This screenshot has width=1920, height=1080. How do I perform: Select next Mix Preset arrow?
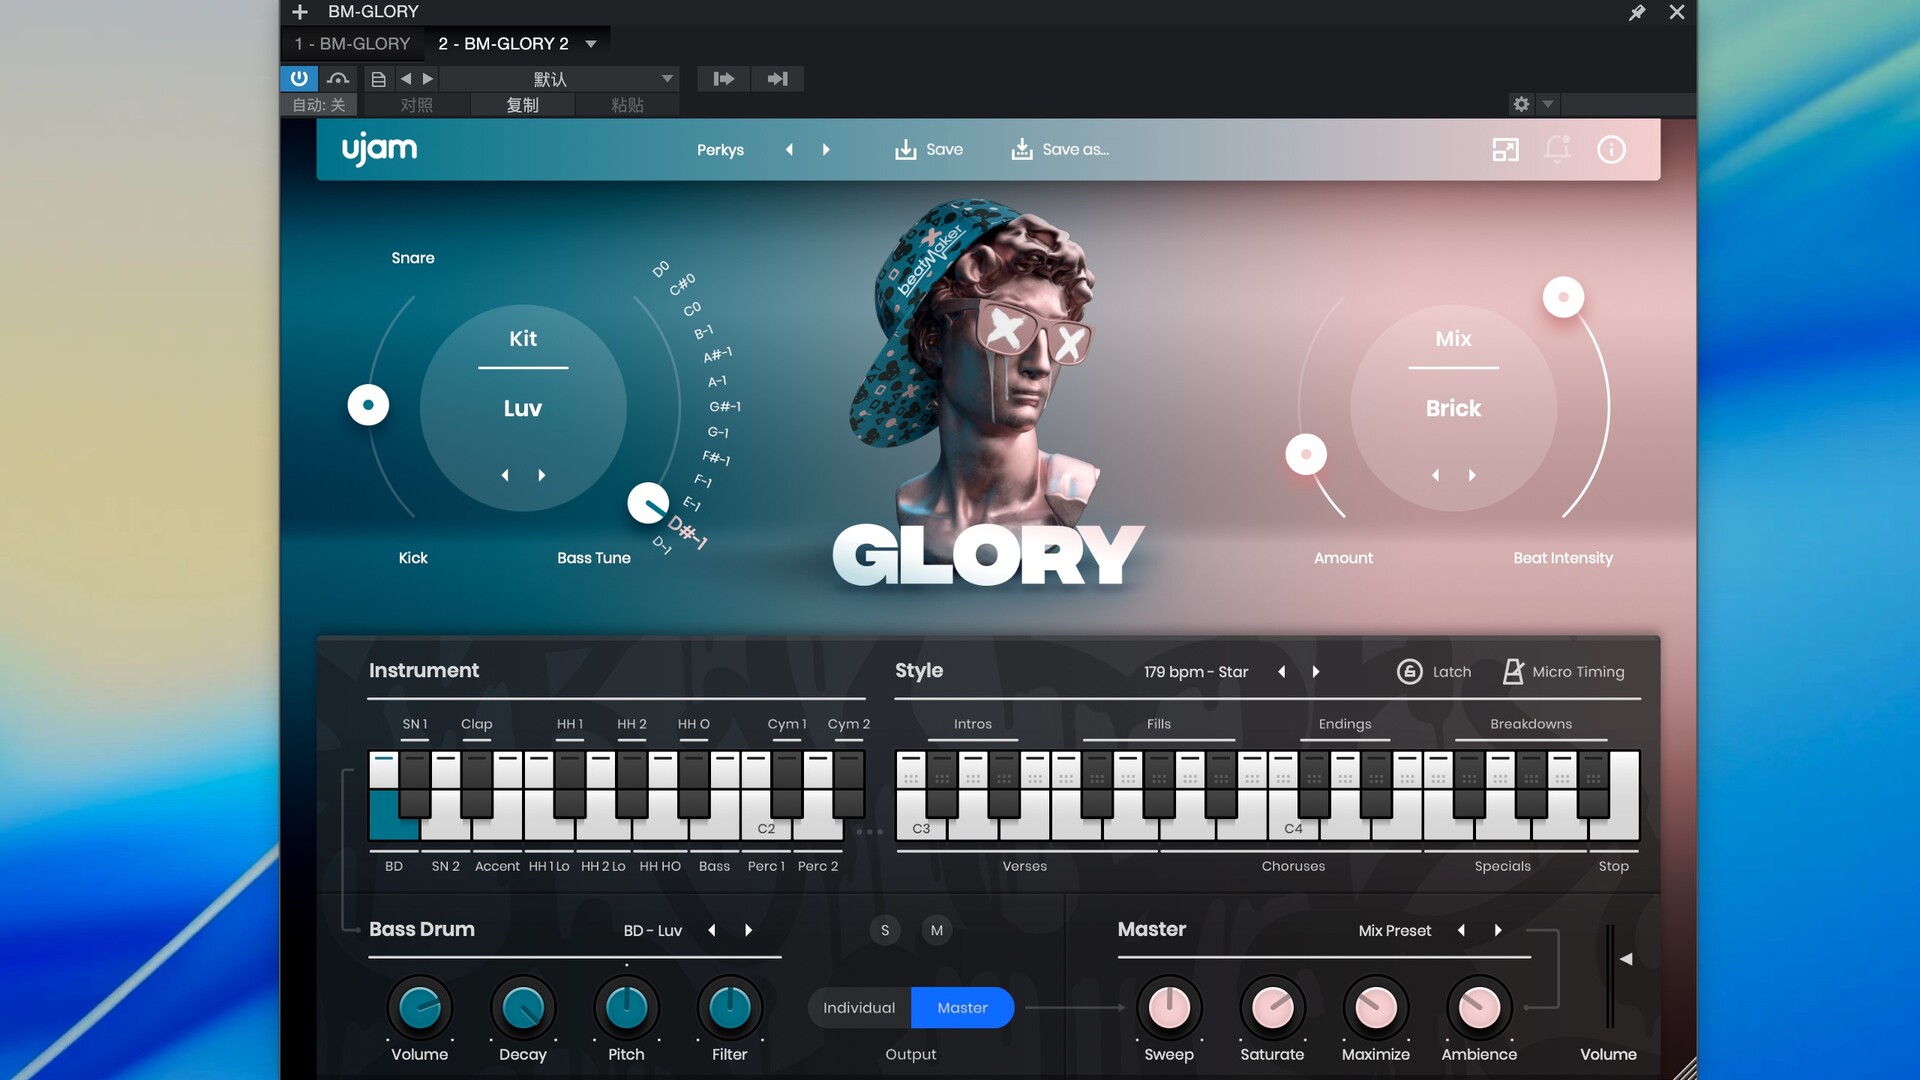click(x=1498, y=931)
